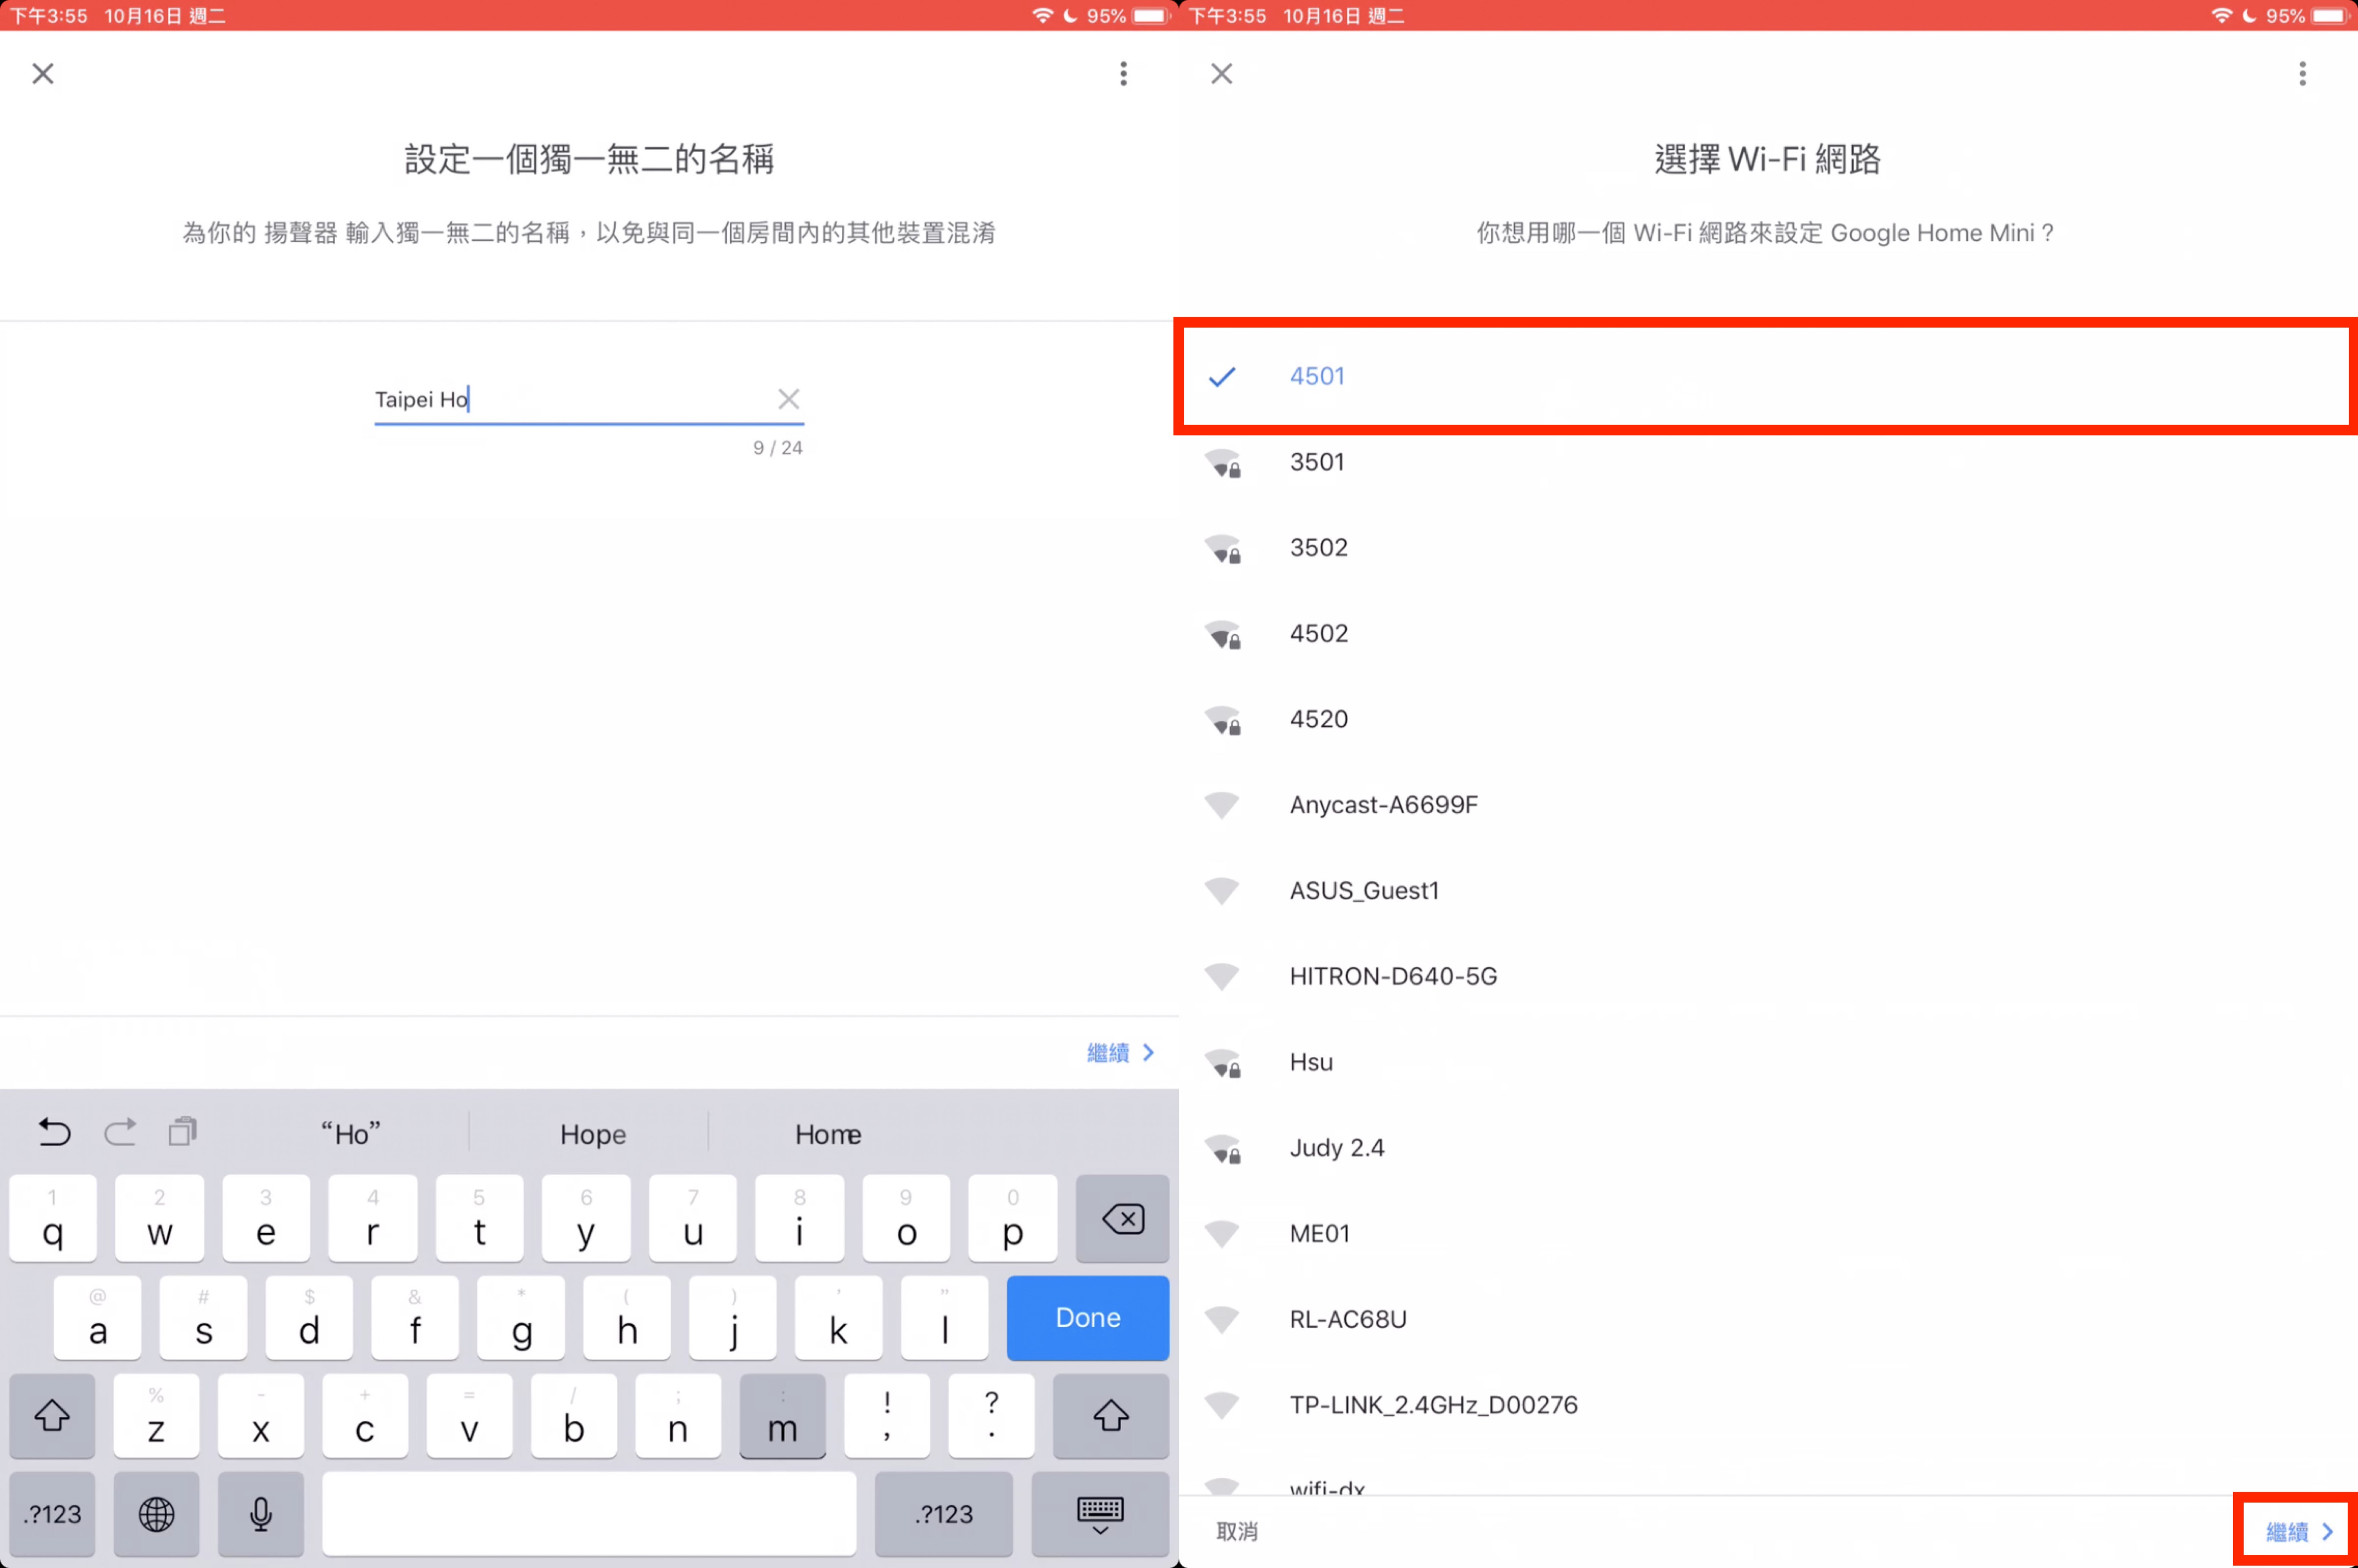Pick the "Ho" keyboard suggestion

click(x=351, y=1134)
